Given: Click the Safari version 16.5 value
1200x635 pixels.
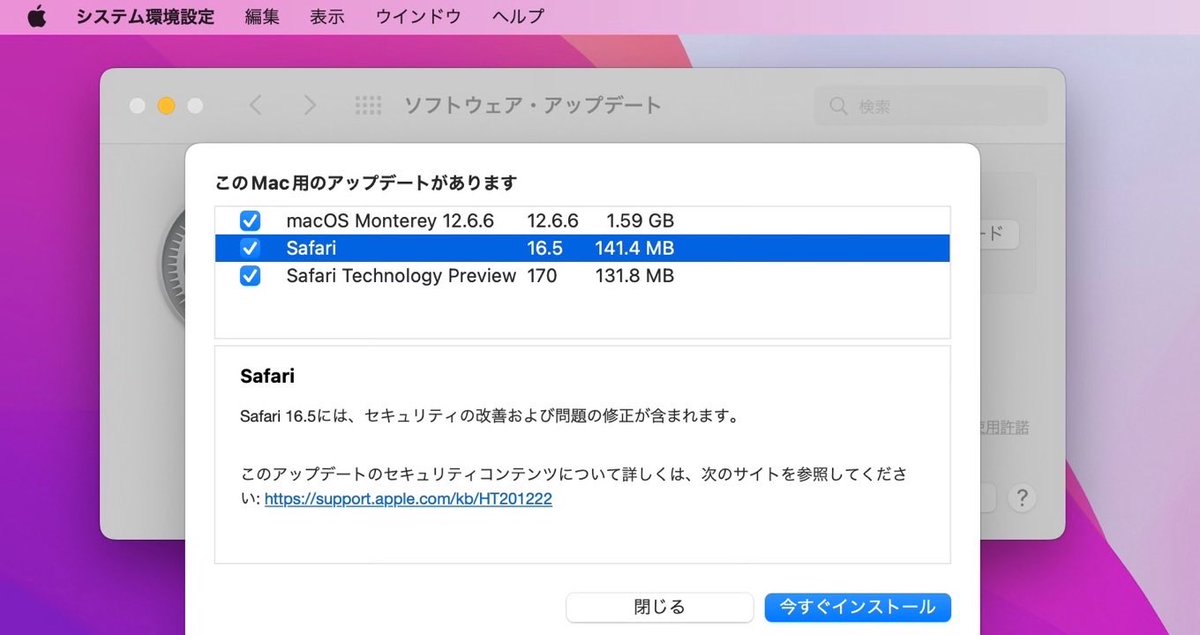Looking at the screenshot, I should point(545,248).
